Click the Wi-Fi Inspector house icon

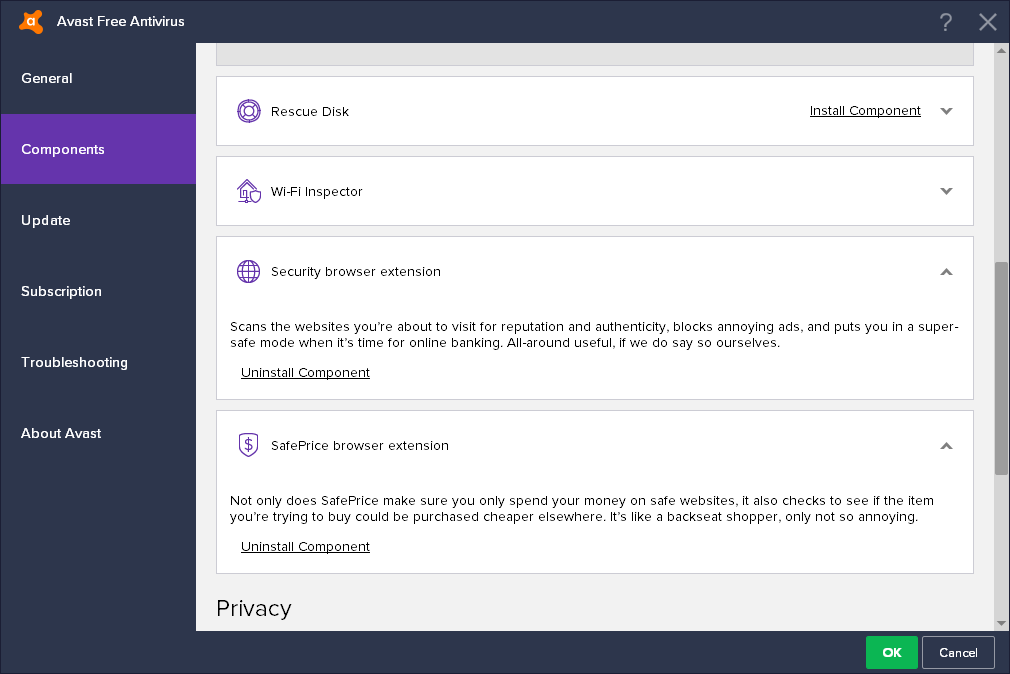click(x=248, y=191)
